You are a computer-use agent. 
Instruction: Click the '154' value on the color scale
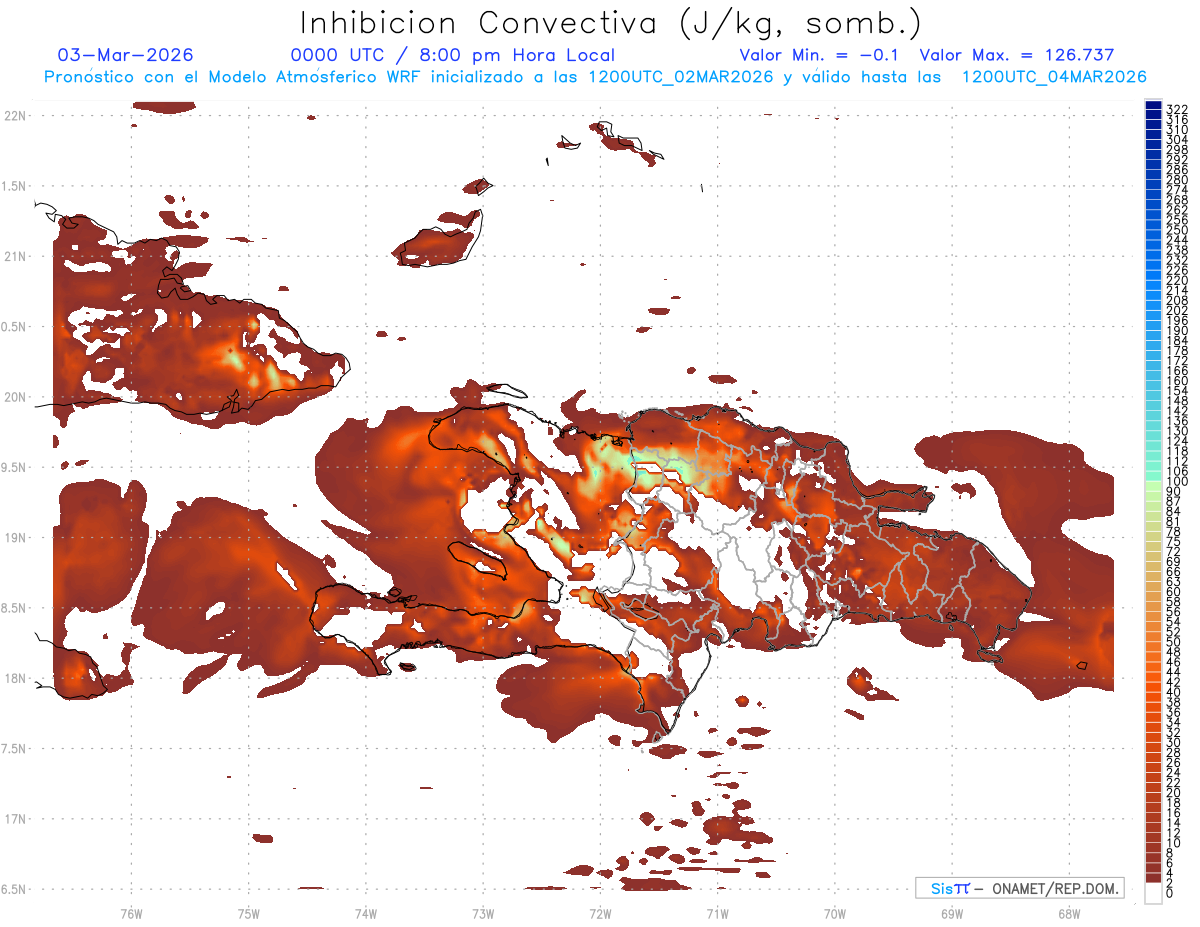(1176, 390)
